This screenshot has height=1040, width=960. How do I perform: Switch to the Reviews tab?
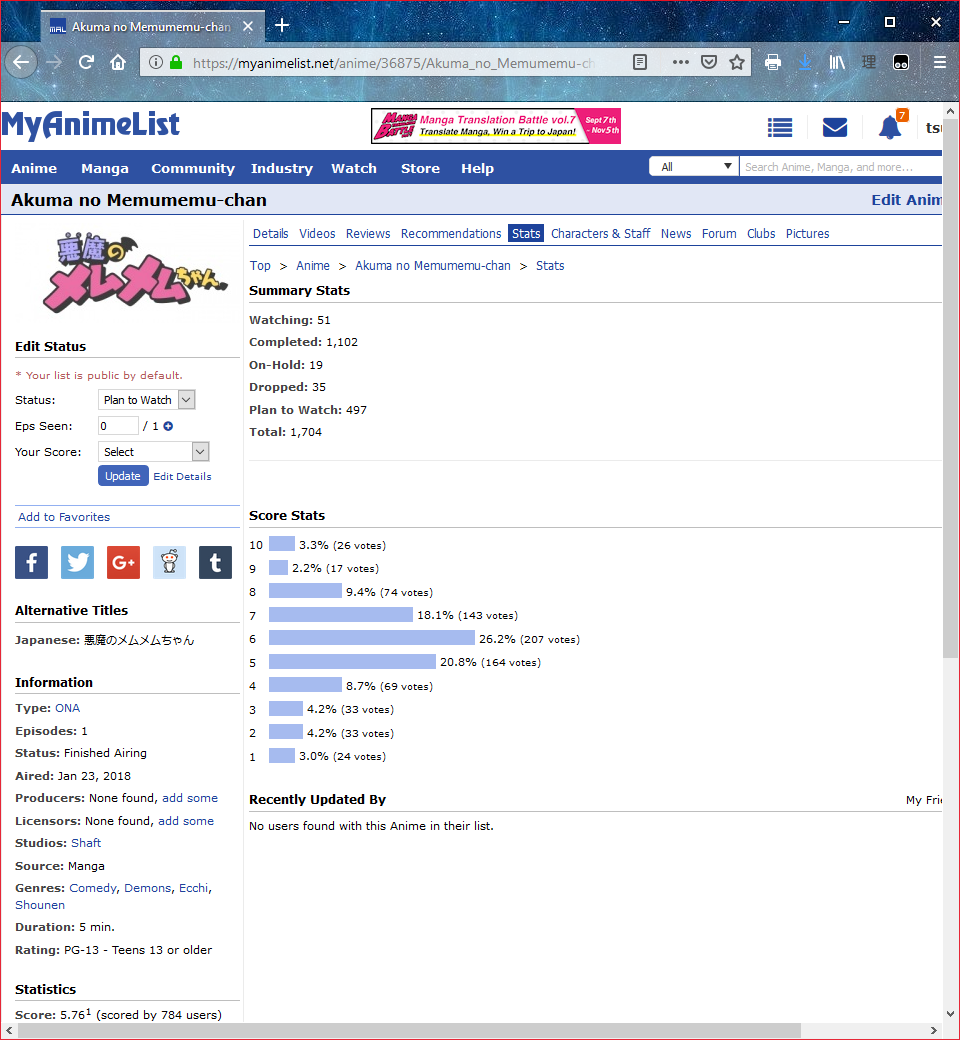(368, 234)
